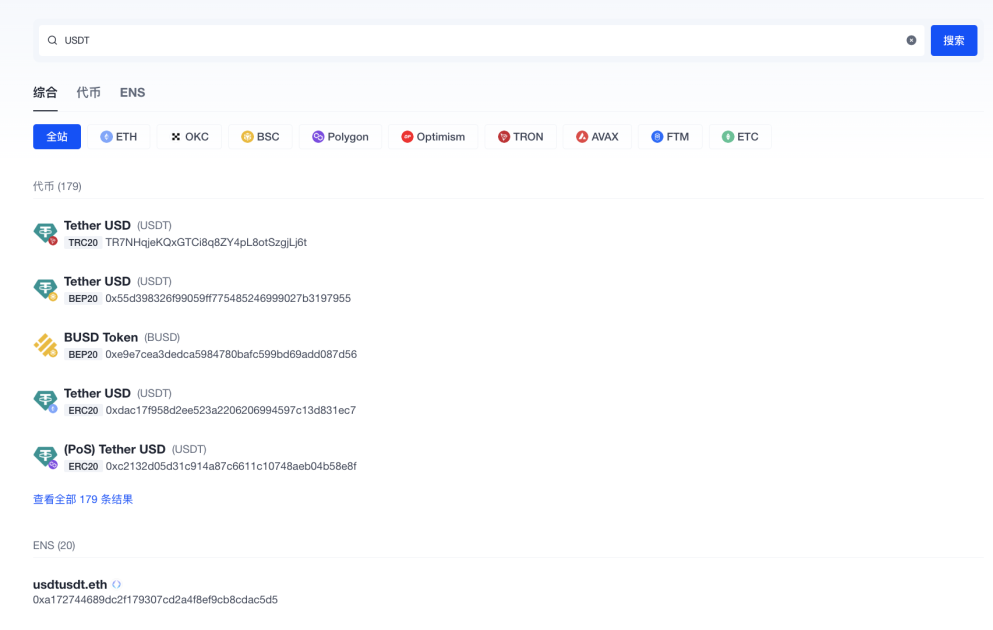
Task: Click the TRC20 tag label
Action: tap(83, 243)
